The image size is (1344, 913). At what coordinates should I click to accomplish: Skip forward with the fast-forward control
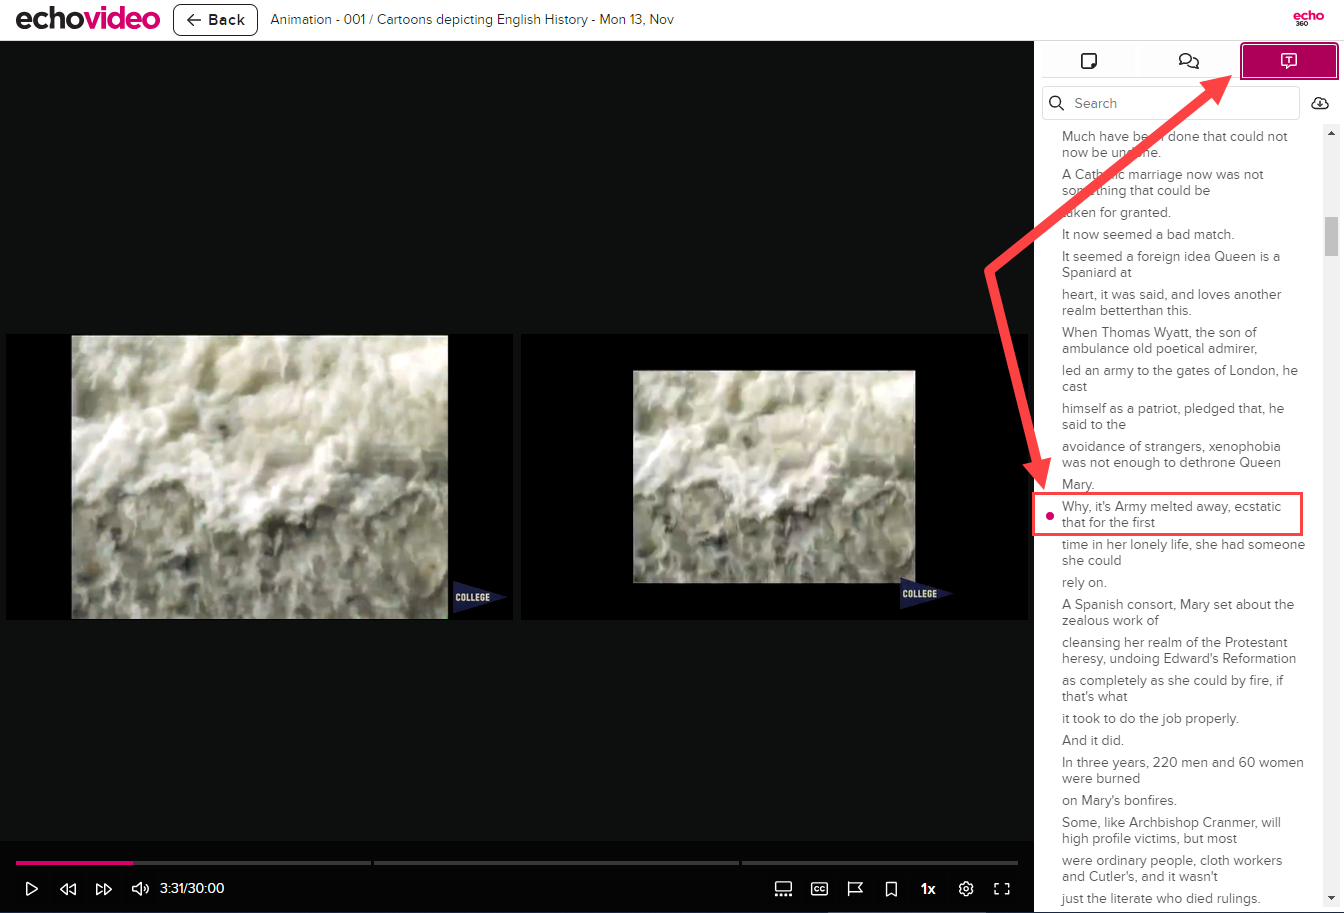[x=104, y=888]
